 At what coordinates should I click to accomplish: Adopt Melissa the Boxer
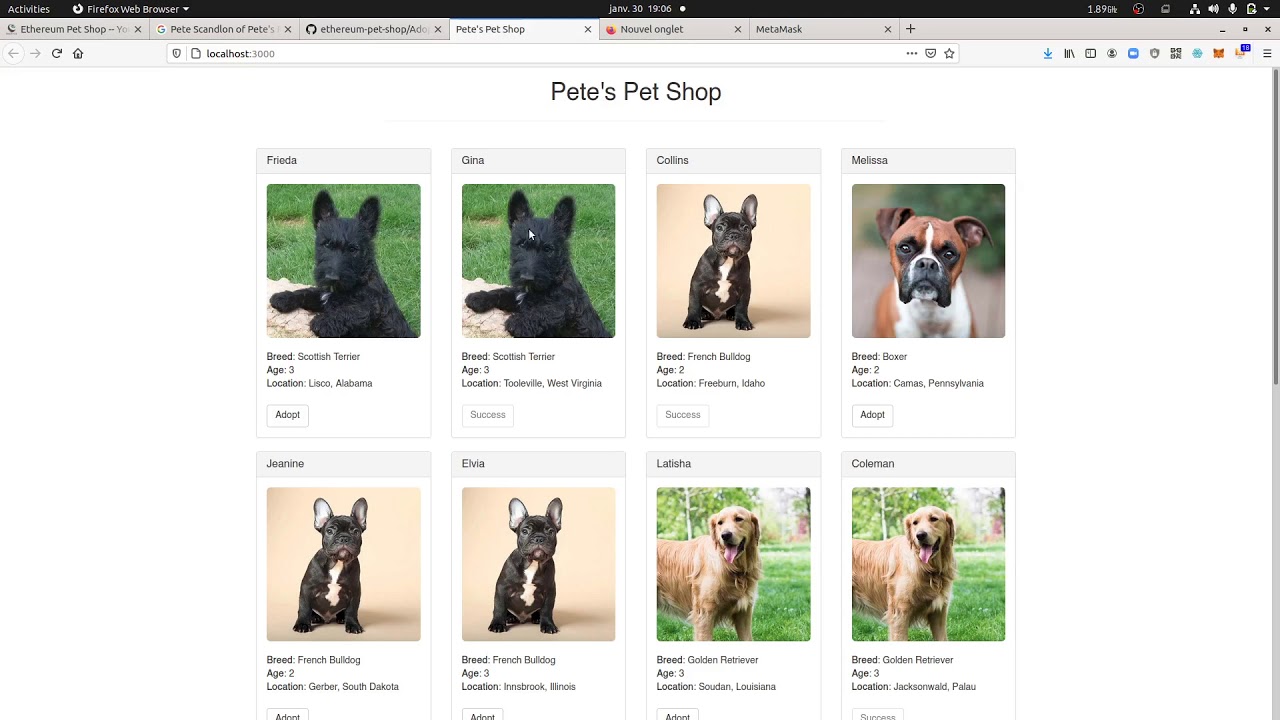tap(872, 415)
